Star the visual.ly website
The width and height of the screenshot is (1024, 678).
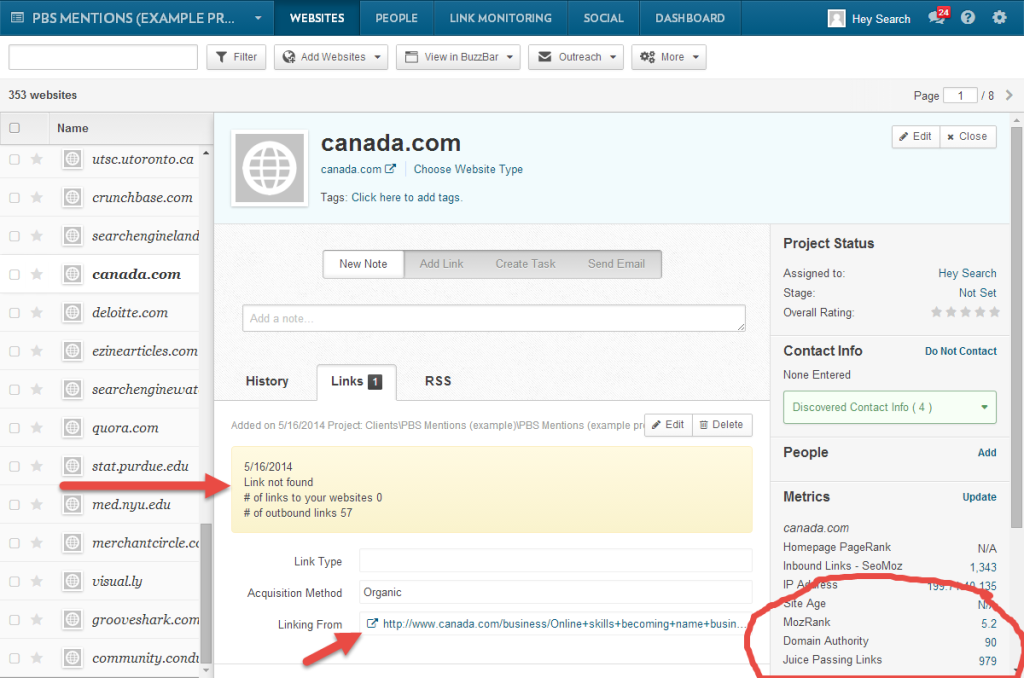point(37,581)
